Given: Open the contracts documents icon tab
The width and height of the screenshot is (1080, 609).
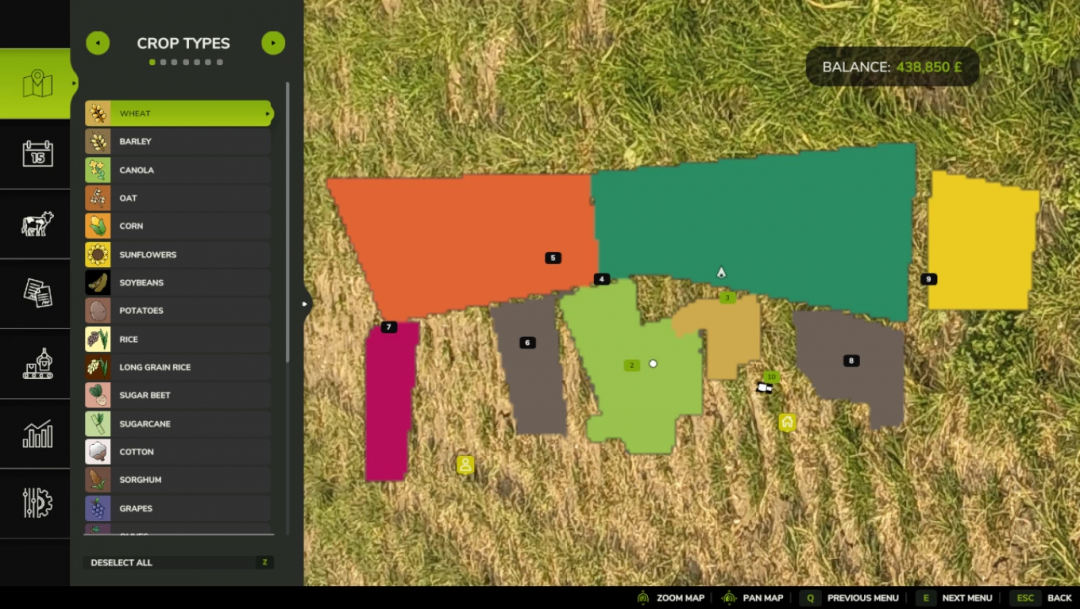Looking at the screenshot, I should click(x=37, y=293).
